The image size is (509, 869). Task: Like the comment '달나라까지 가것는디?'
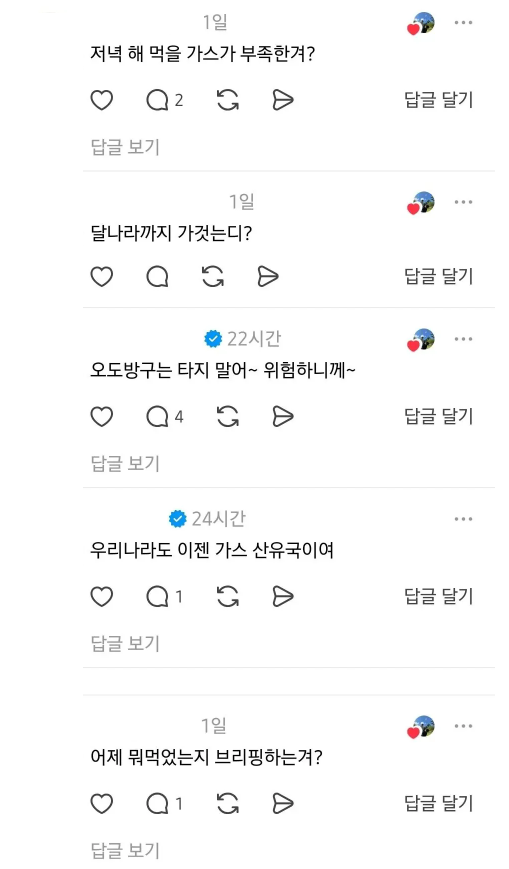click(101, 277)
